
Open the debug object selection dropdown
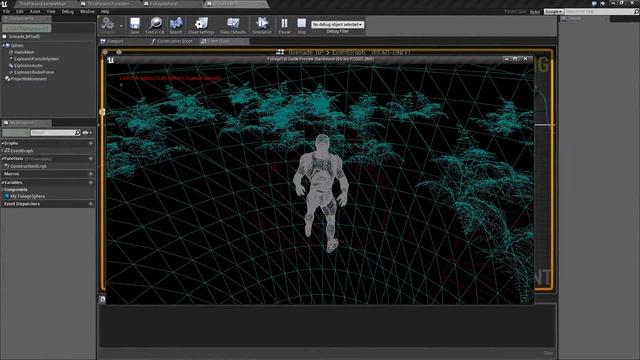pos(338,24)
